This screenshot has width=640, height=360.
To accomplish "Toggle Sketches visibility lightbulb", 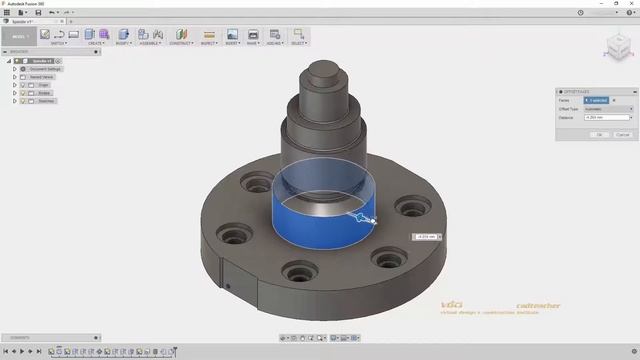I will [x=23, y=101].
